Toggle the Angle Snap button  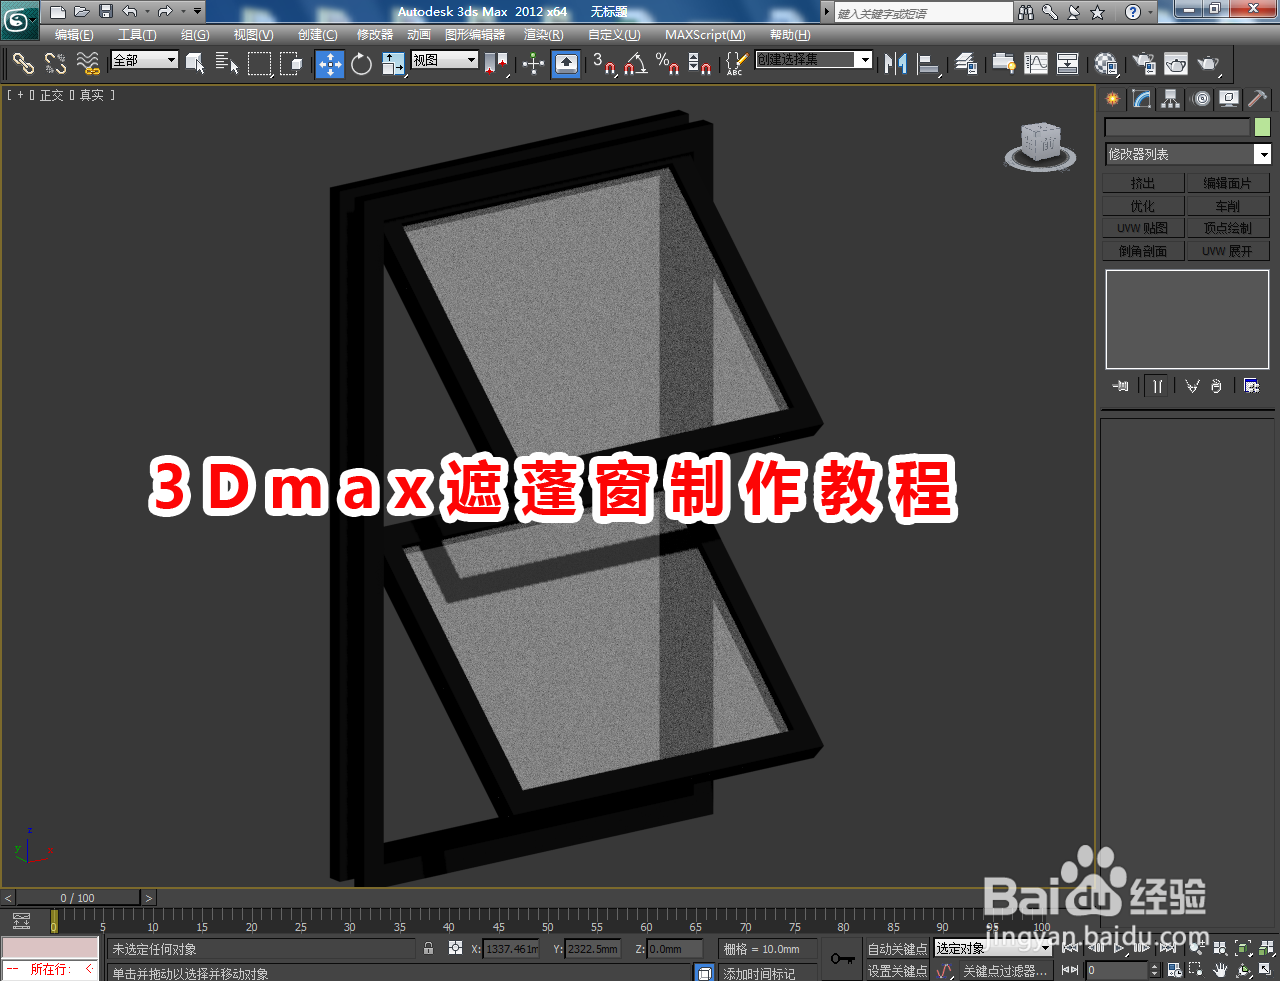coord(635,63)
